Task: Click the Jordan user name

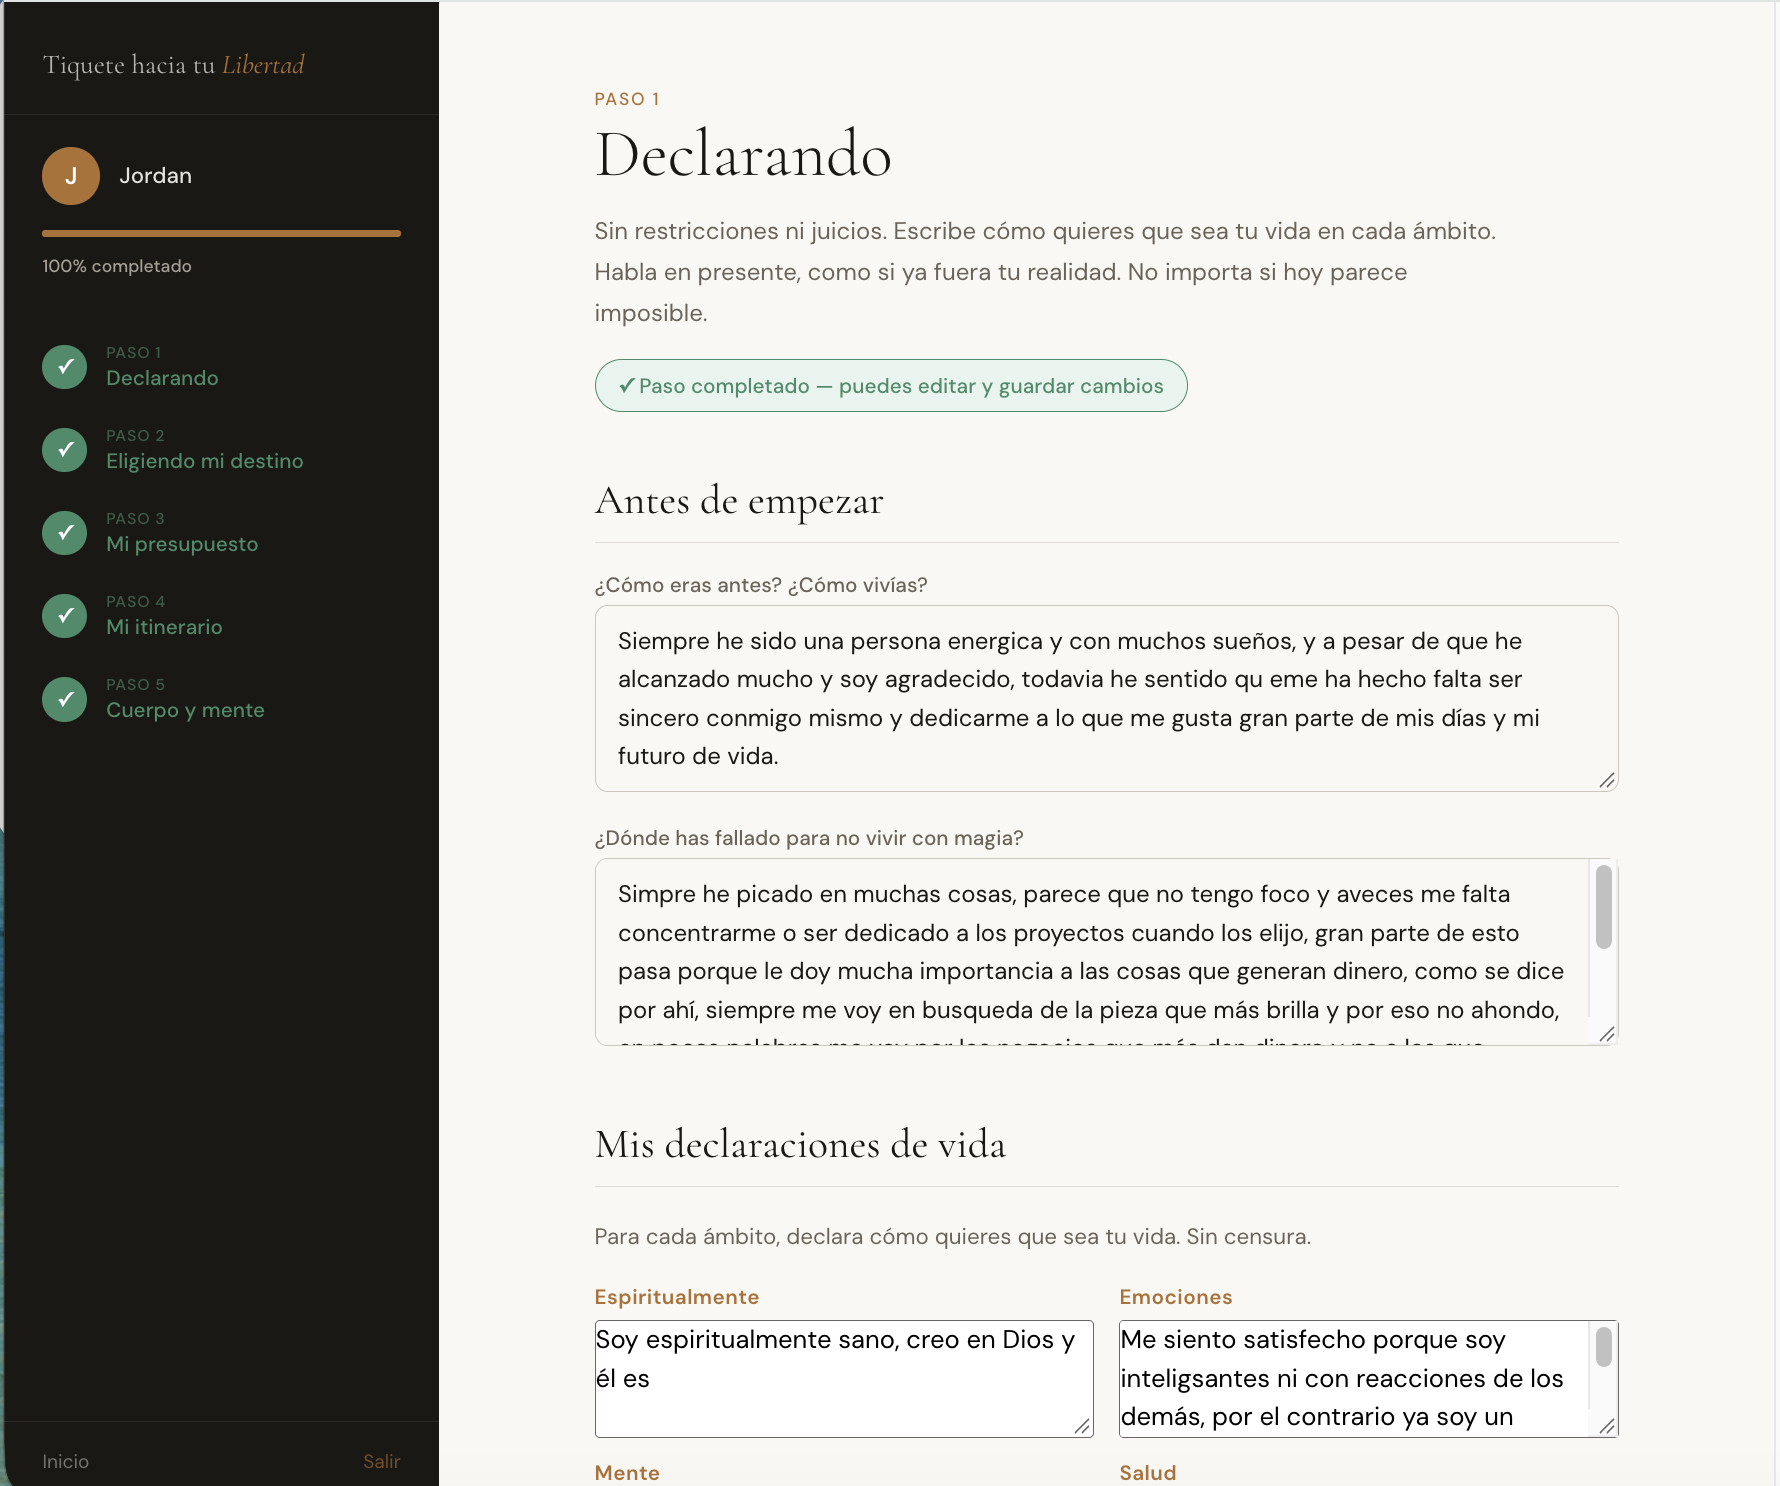Action: coord(155,176)
